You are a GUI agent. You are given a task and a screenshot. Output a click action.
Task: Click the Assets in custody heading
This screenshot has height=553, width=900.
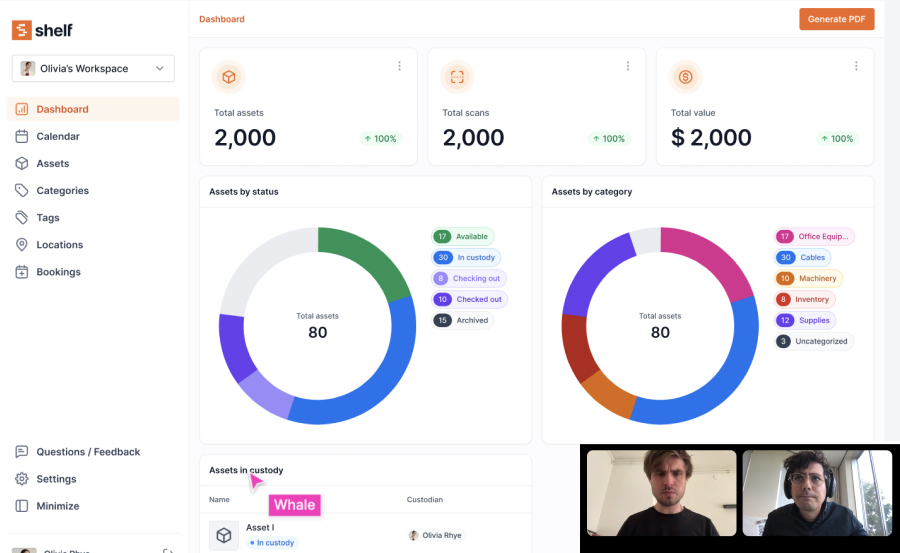[246, 470]
